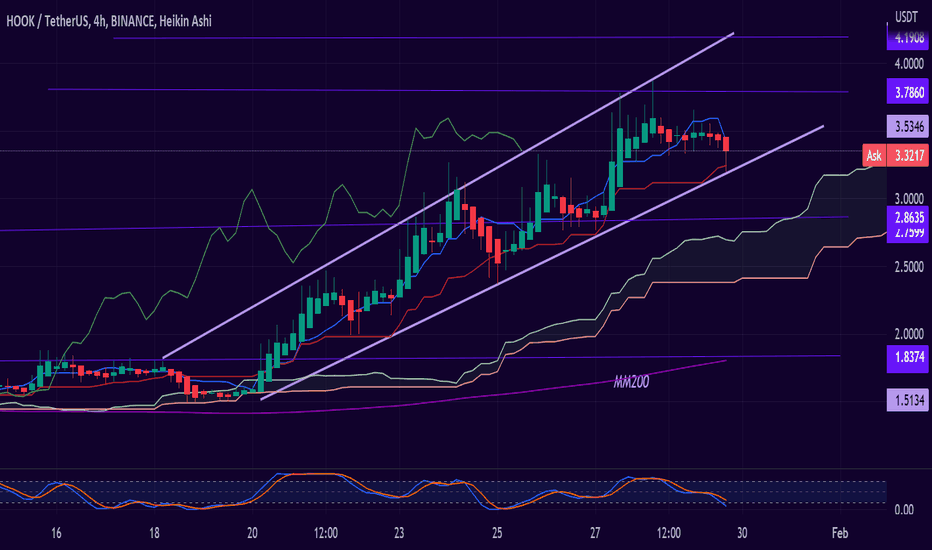Click date 25 on time axis

coord(497,533)
